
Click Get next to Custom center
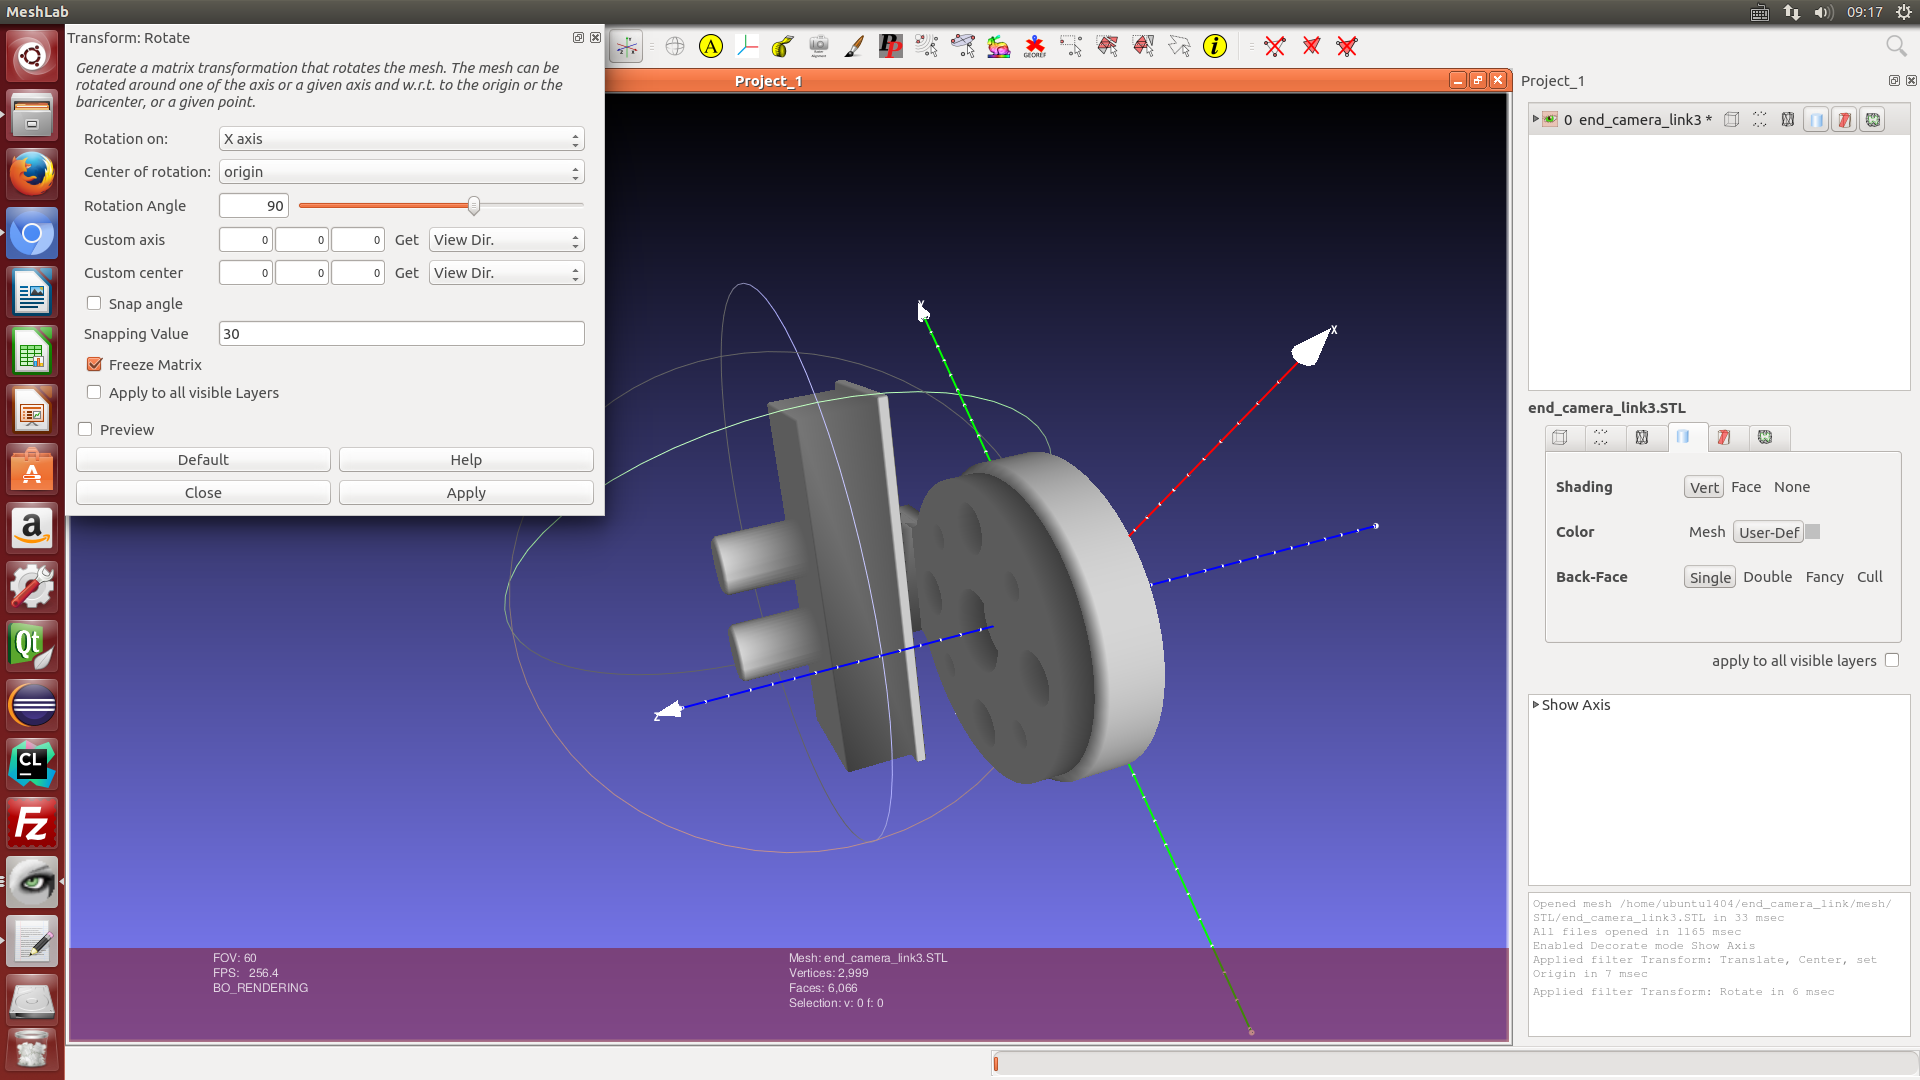coord(406,273)
